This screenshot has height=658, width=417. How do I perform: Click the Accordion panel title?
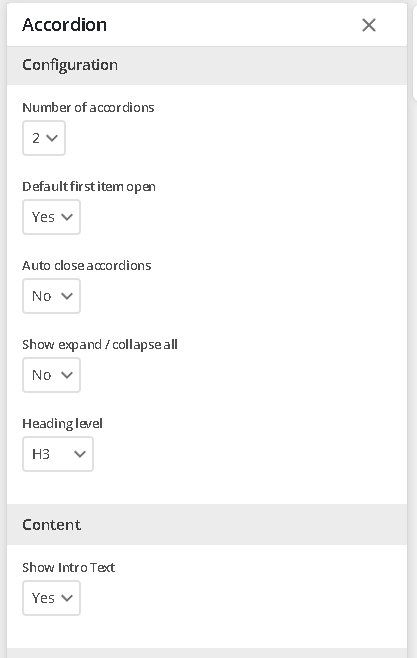65,25
